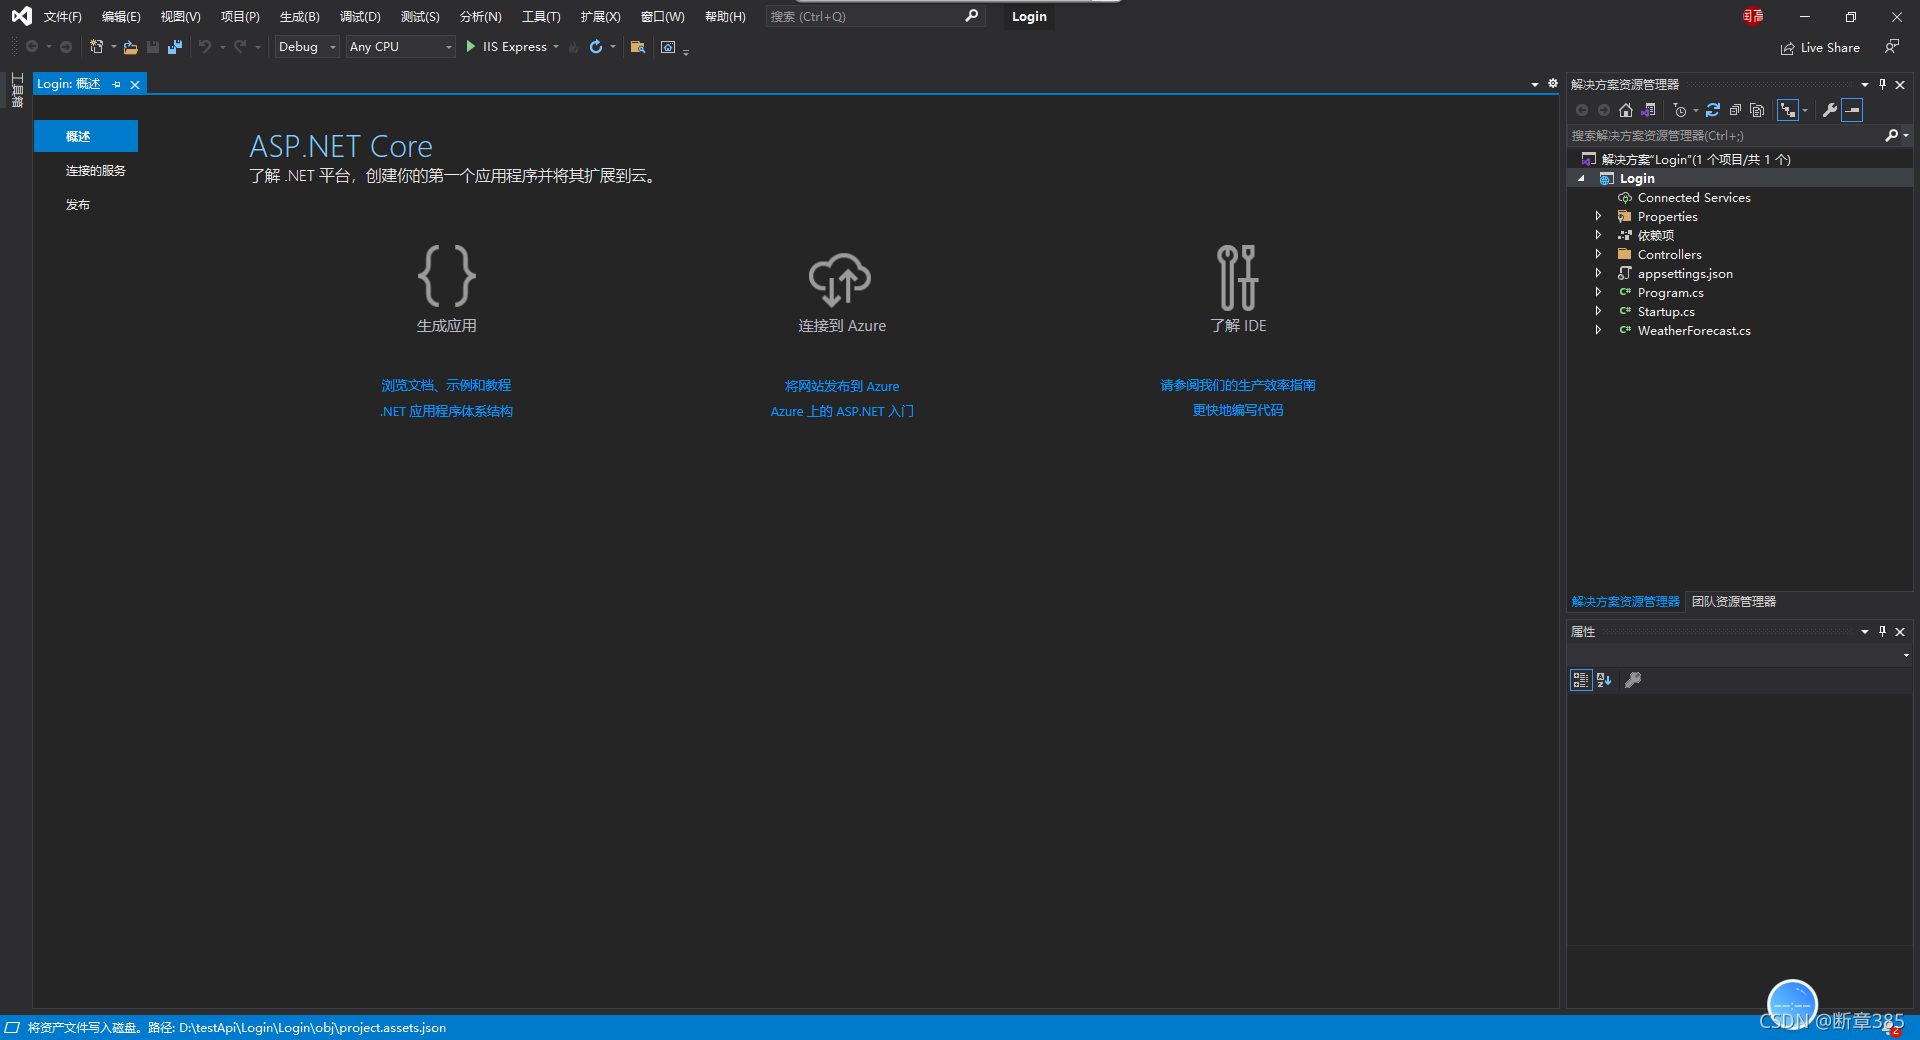1920x1040 pixels.
Task: Open the 扩展(X) menu
Action: pyautogui.click(x=600, y=17)
